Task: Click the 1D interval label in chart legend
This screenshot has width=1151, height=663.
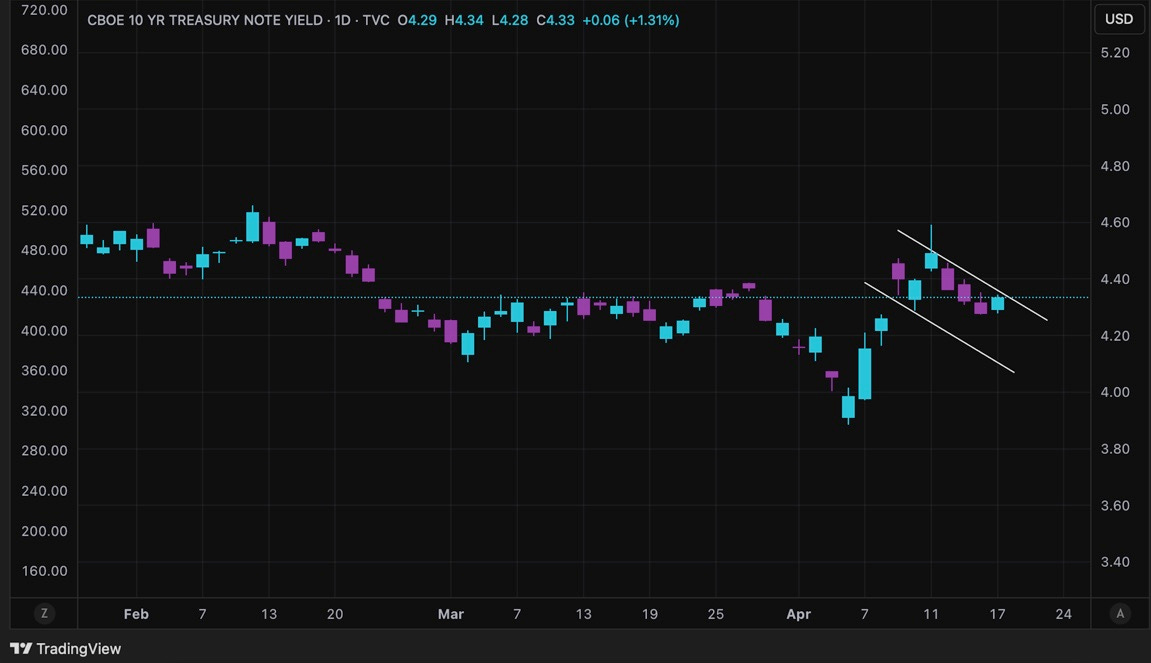Action: tap(343, 21)
